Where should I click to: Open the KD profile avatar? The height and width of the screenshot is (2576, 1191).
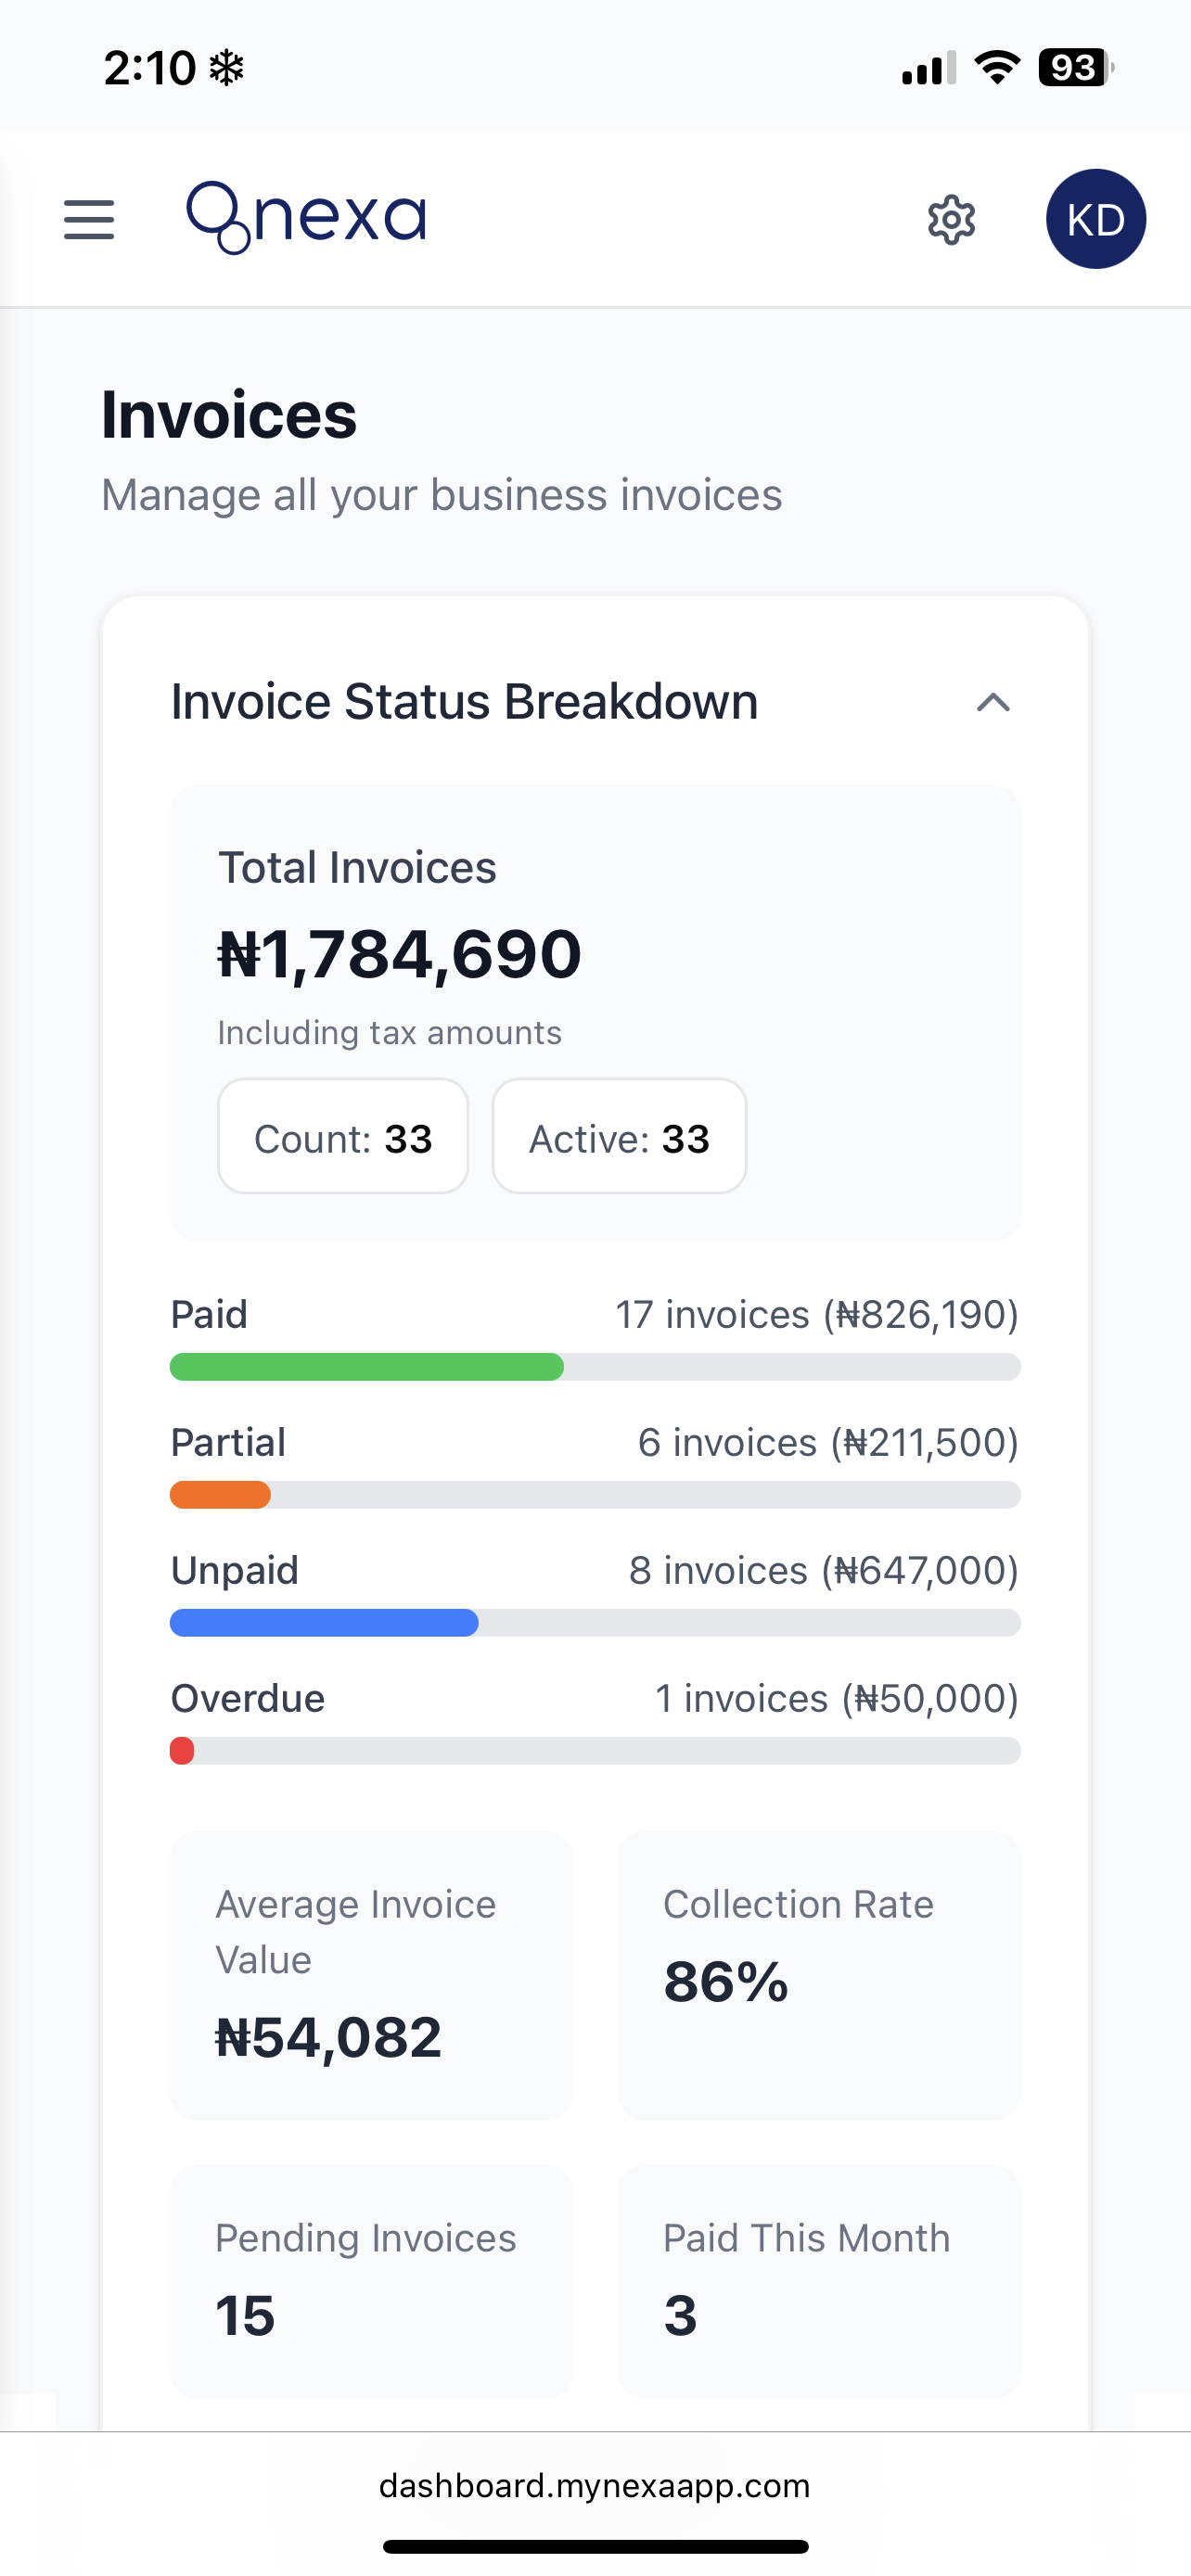1095,219
